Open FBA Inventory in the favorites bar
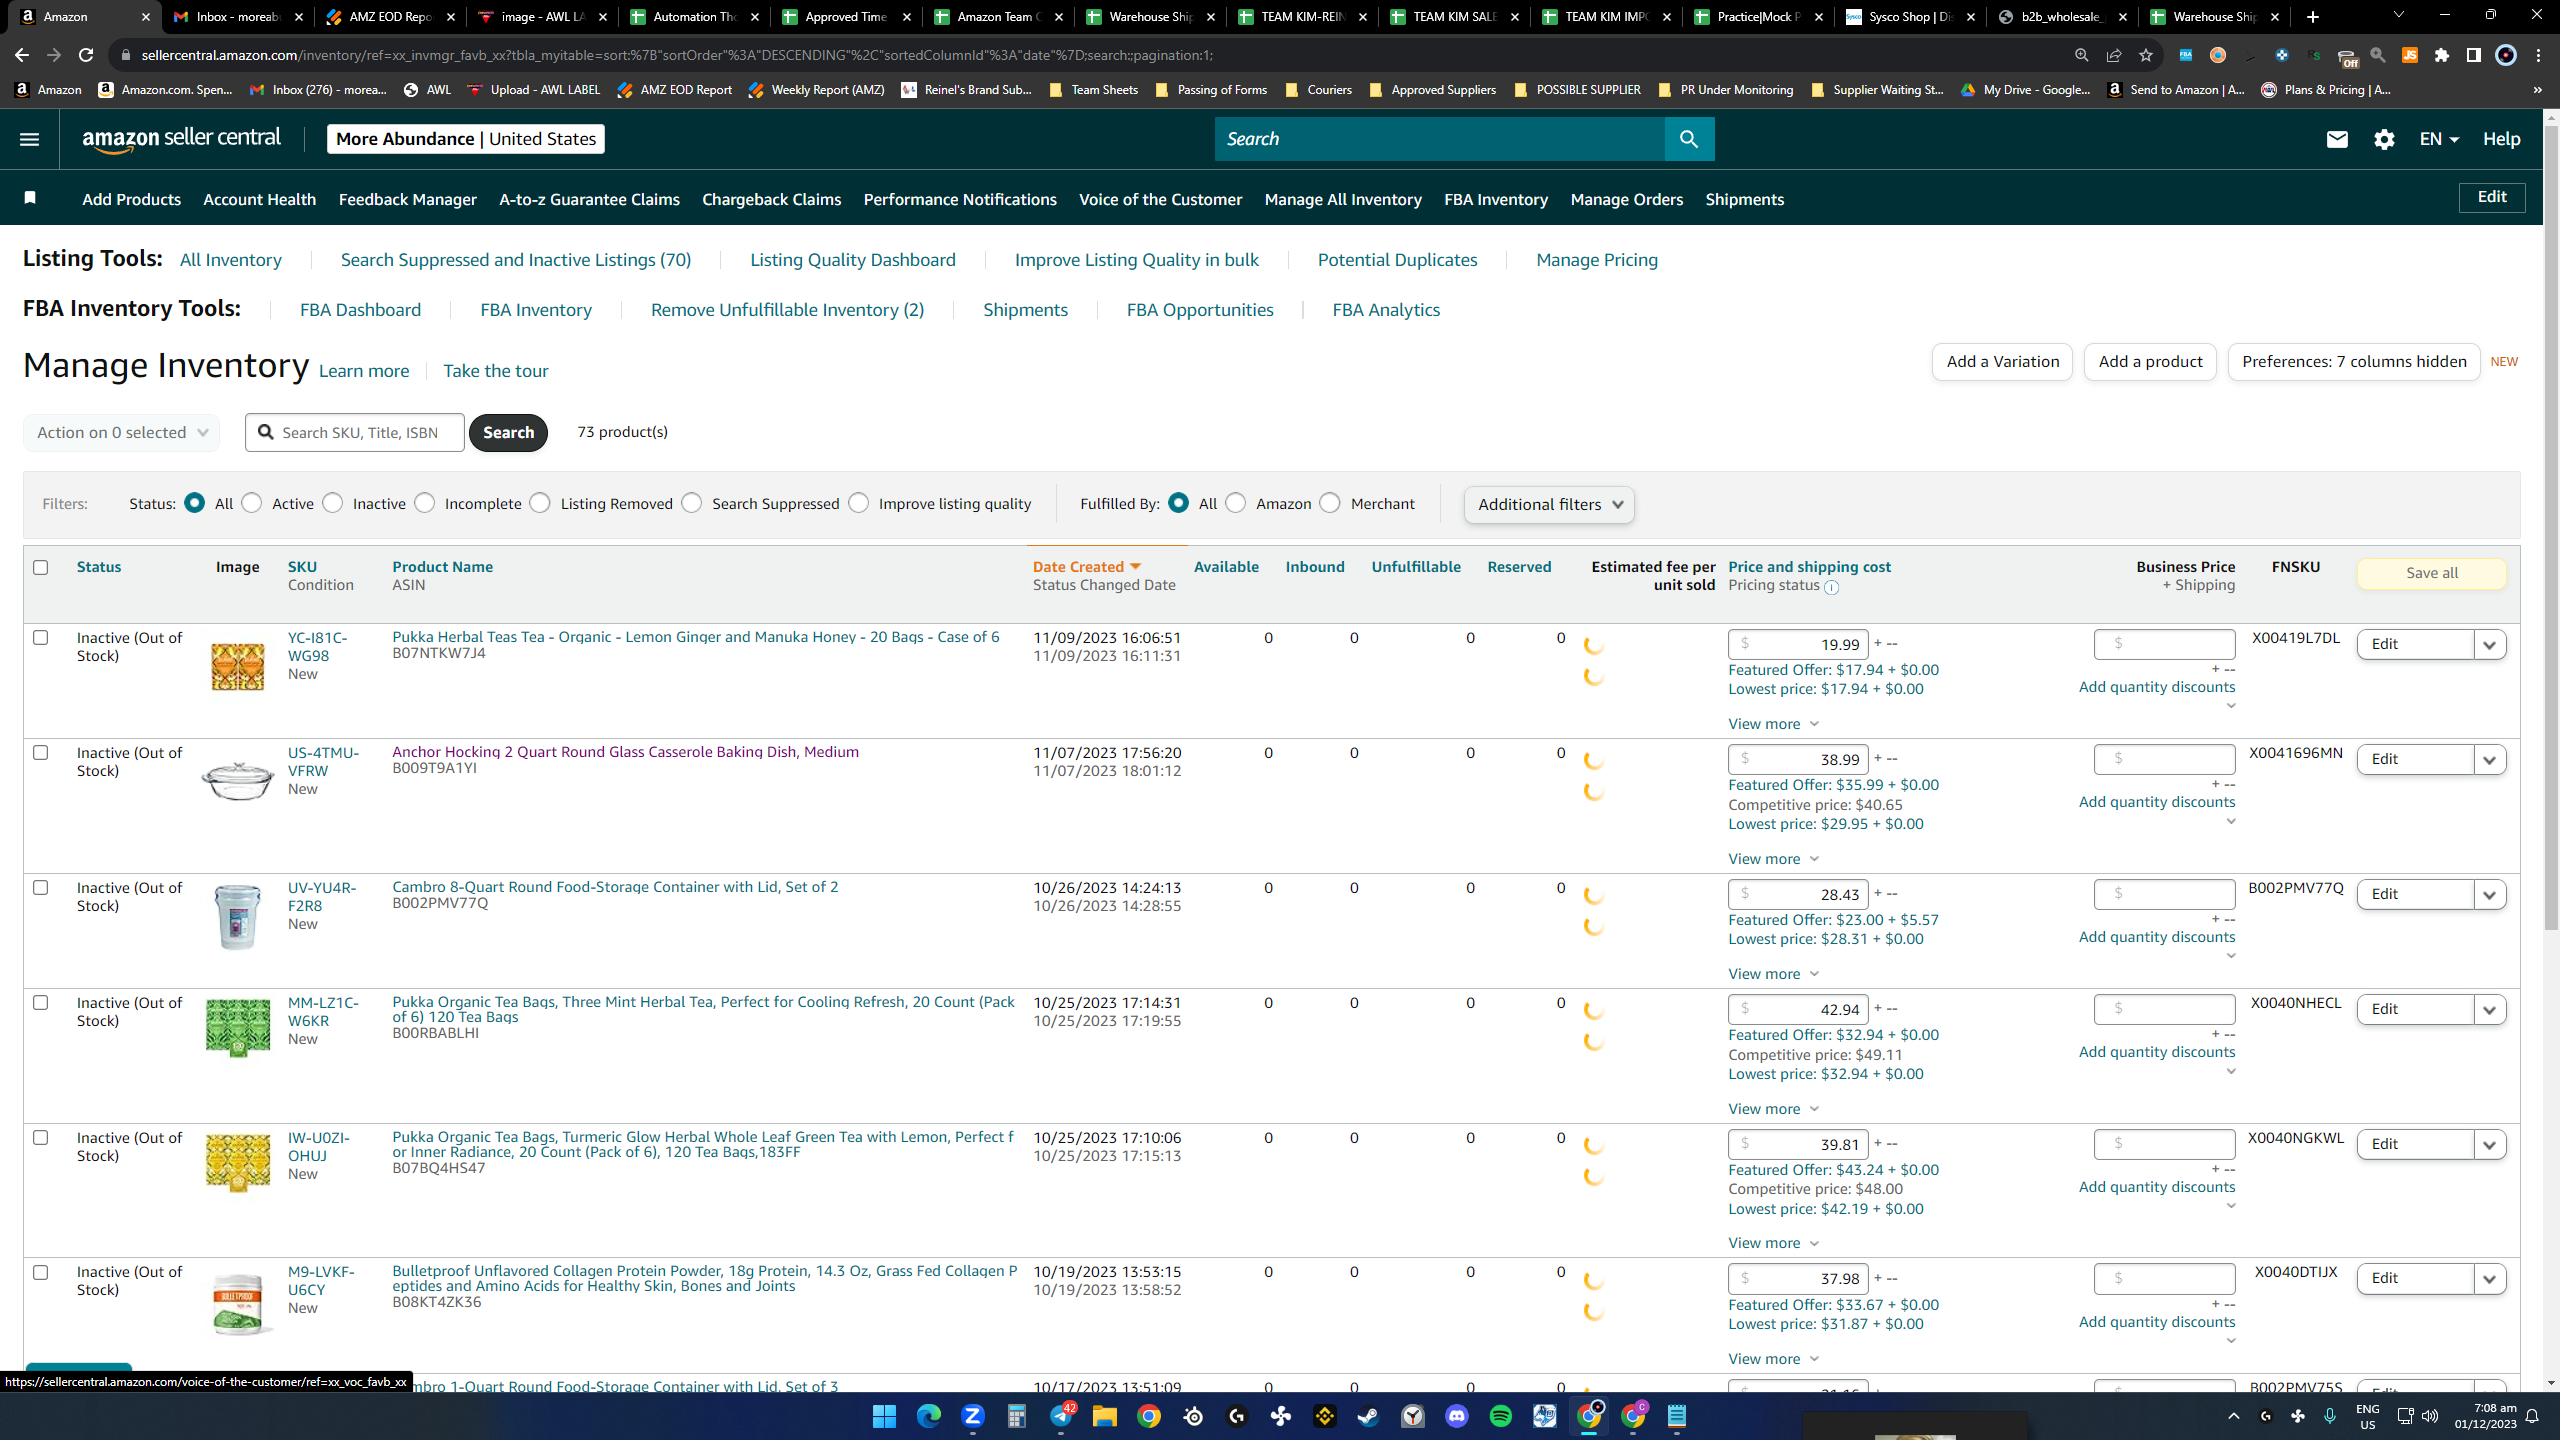 point(1496,199)
